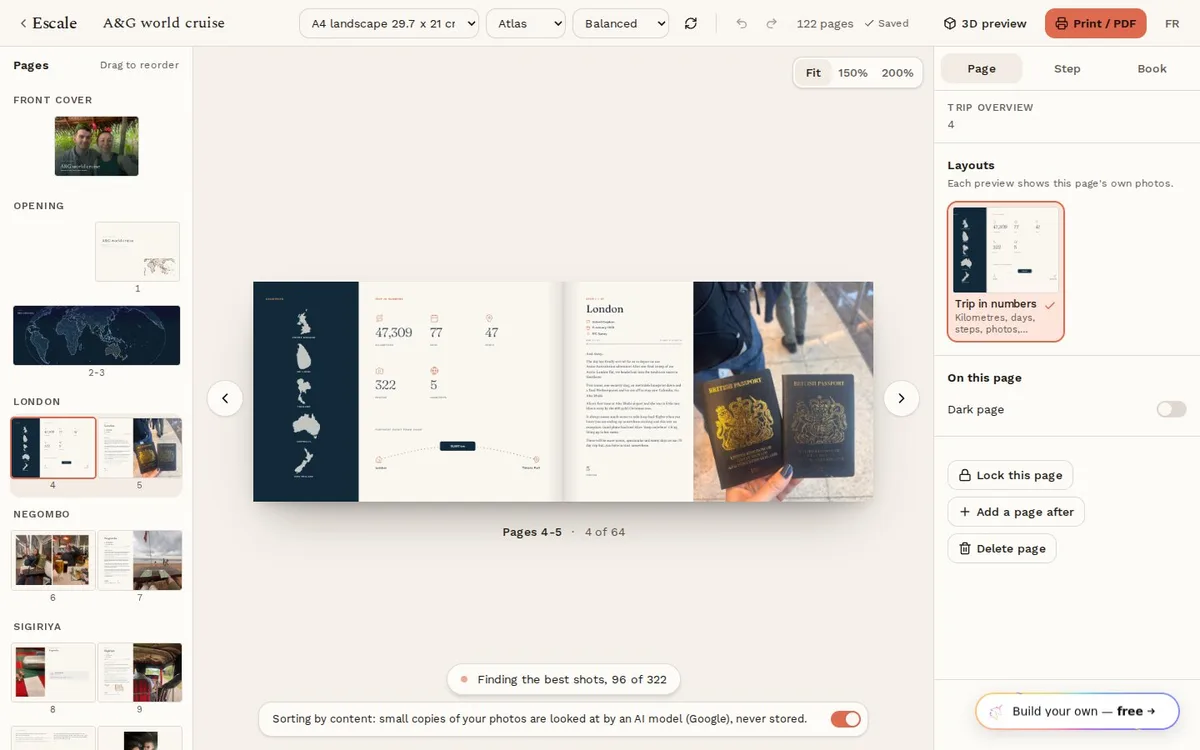Click the Drag to reorder hint
1200x750 pixels.
click(139, 65)
